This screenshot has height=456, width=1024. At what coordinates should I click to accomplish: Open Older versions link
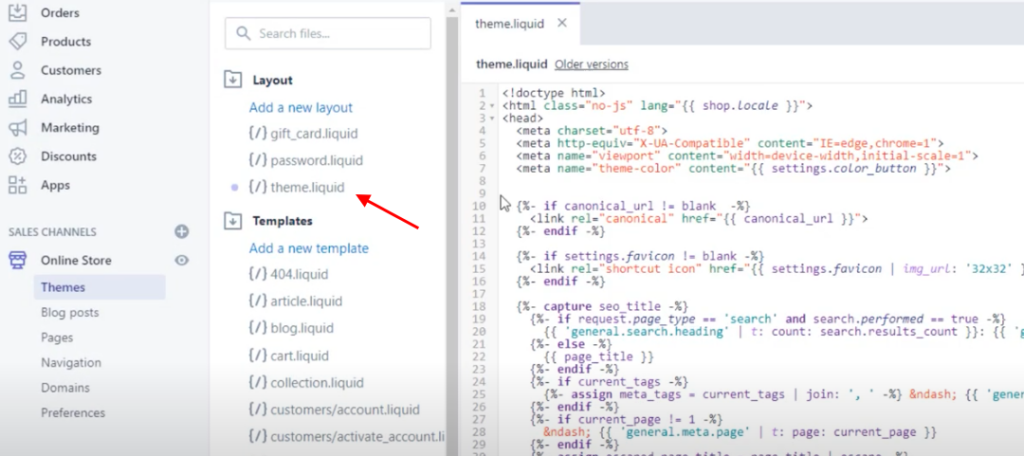click(591, 64)
